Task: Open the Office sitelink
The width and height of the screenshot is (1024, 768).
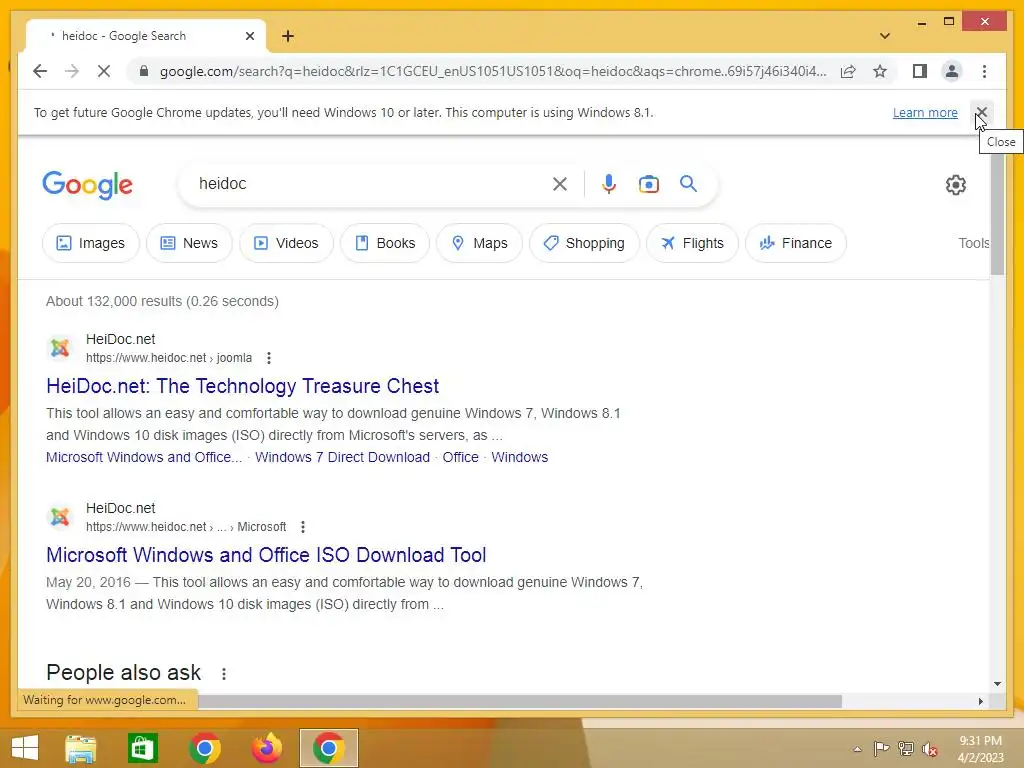Action: [460, 457]
